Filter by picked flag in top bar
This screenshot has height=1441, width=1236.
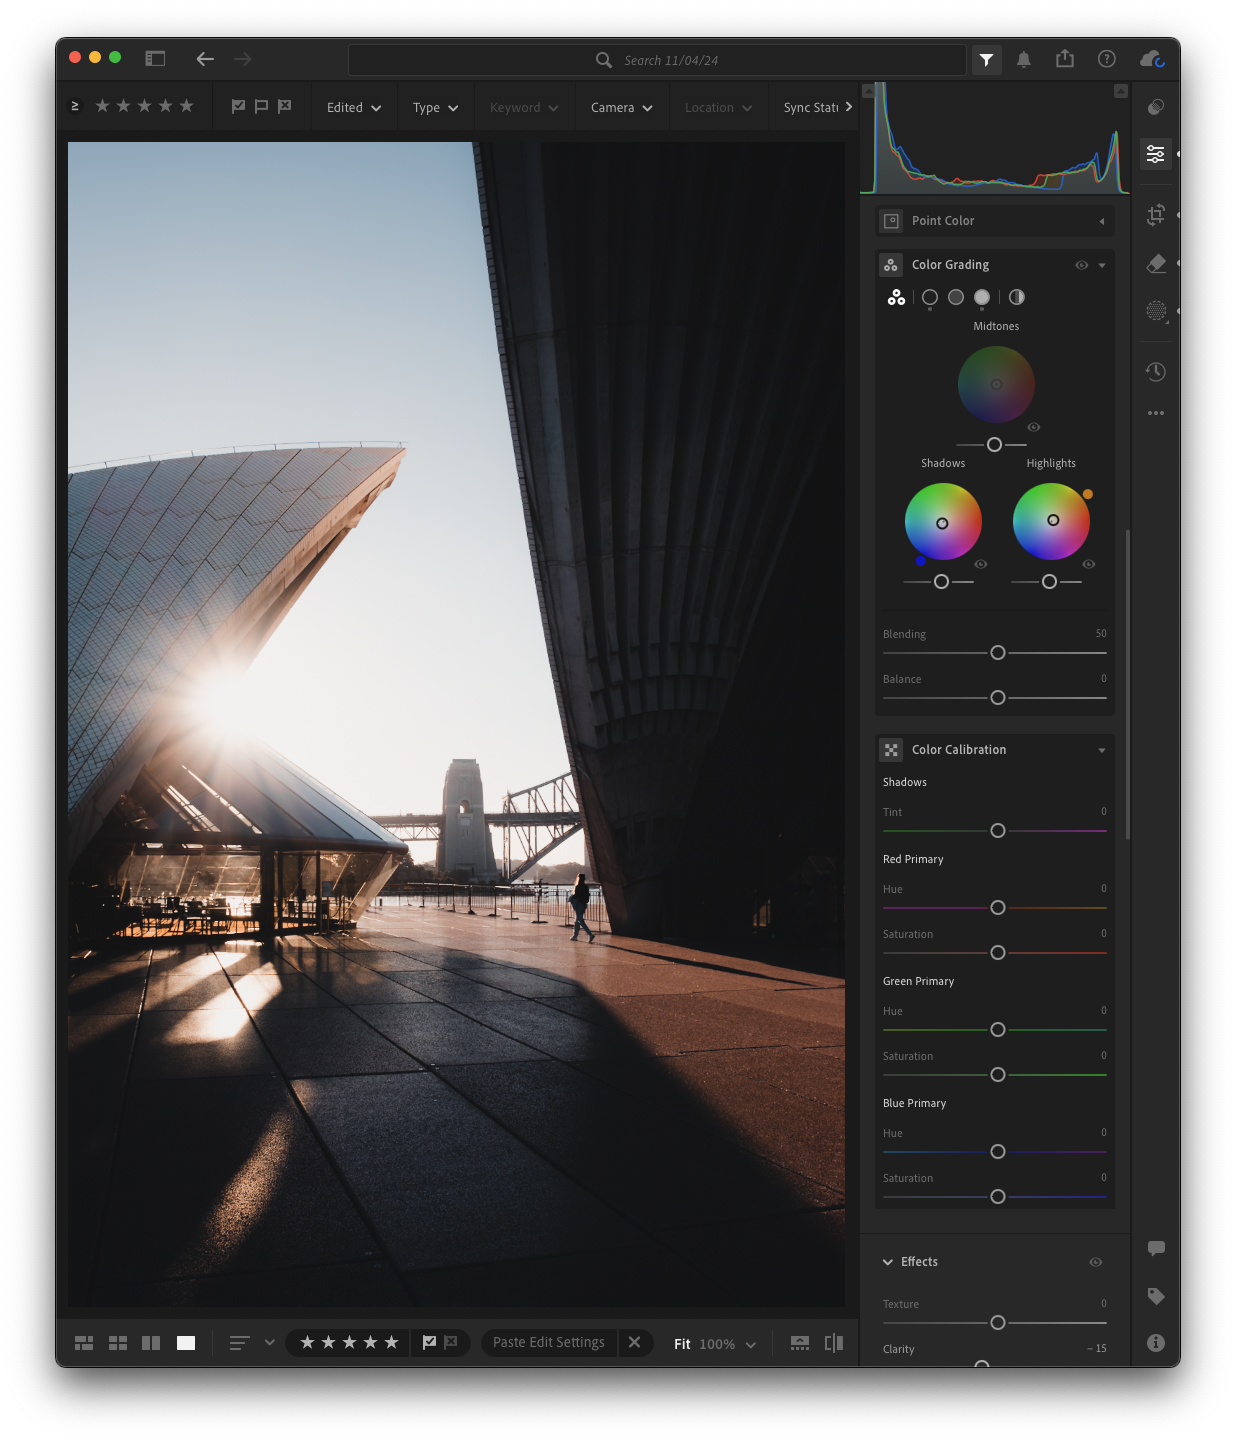point(238,106)
